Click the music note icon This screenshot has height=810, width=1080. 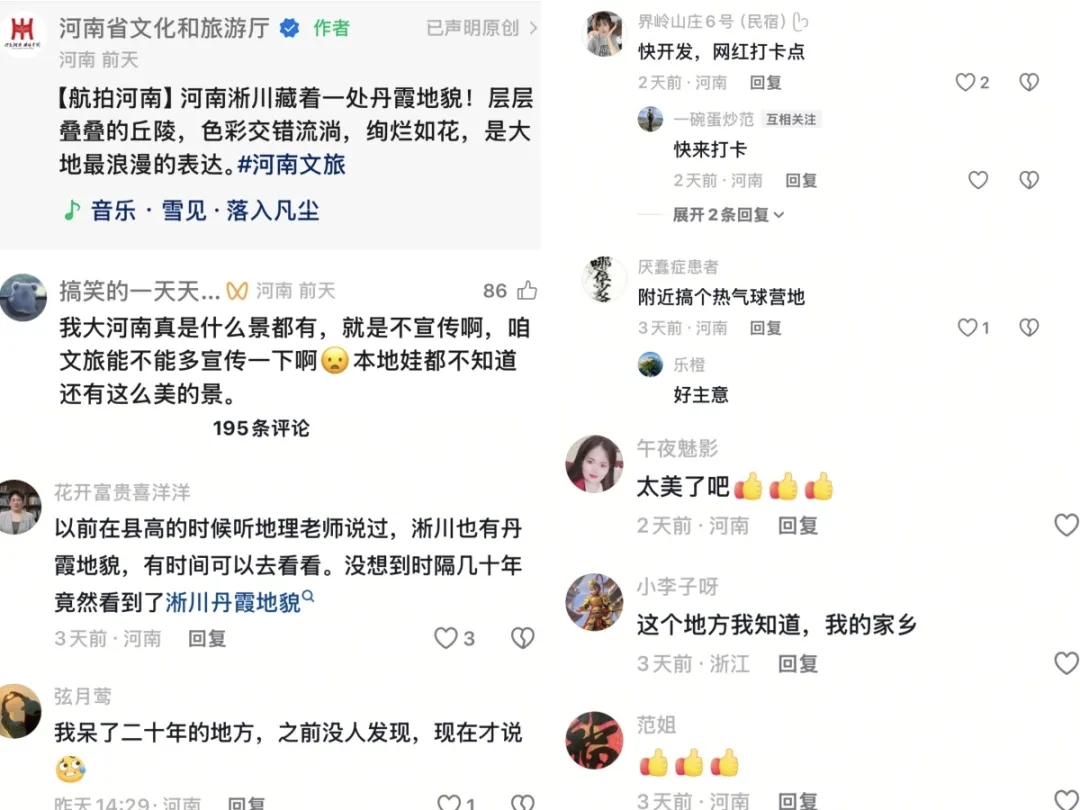pyautogui.click(x=71, y=210)
